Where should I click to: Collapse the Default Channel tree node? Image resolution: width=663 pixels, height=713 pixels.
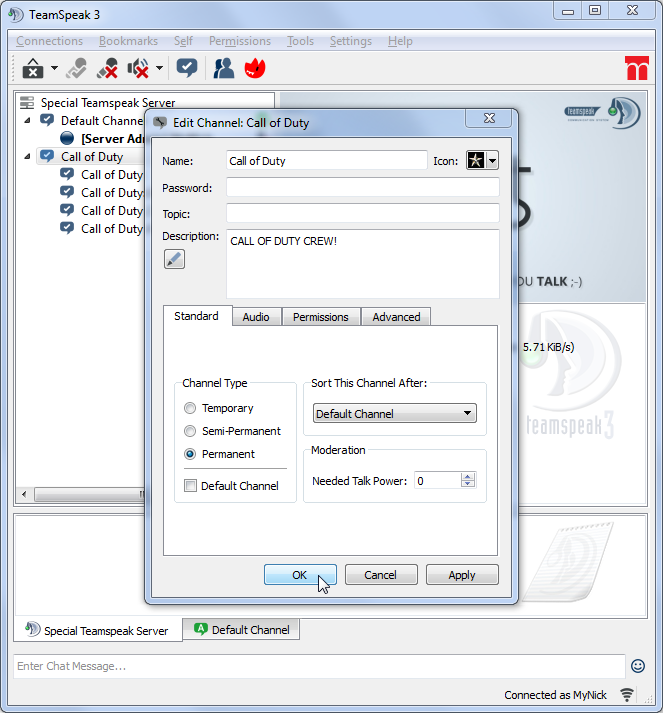click(x=27, y=121)
